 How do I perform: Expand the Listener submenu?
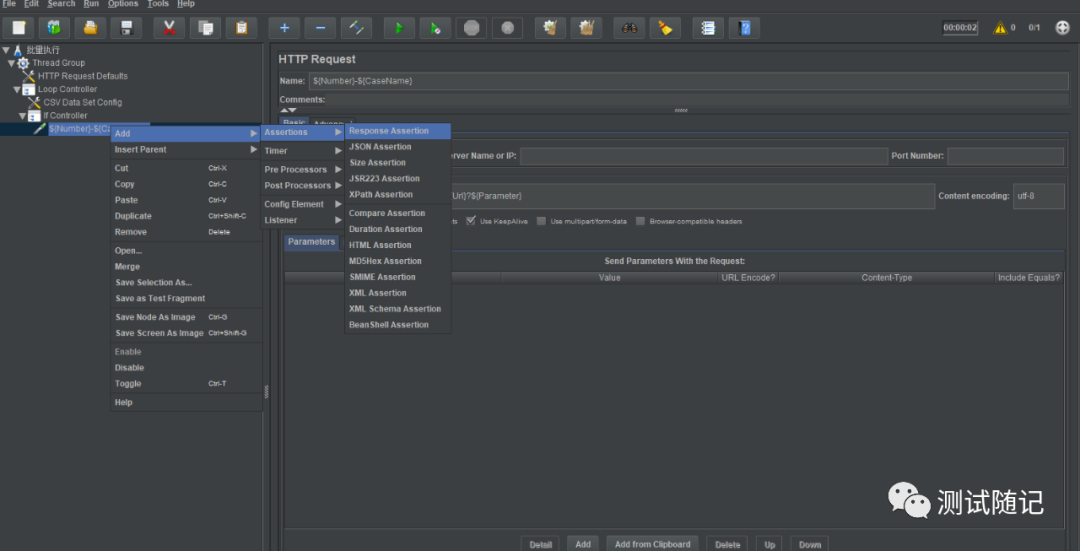[302, 220]
